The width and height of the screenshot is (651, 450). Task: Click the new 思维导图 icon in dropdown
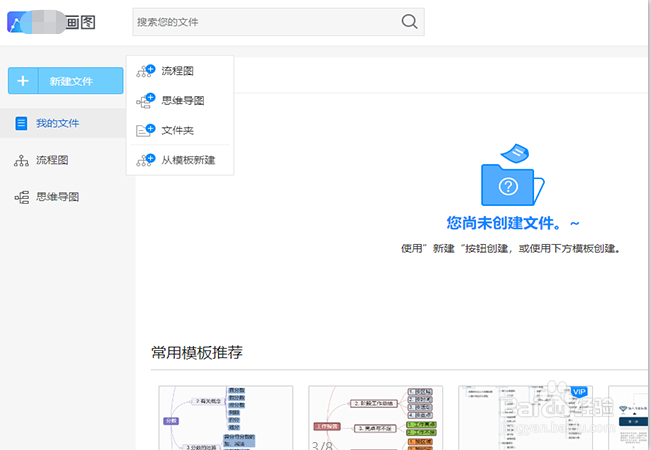click(145, 101)
